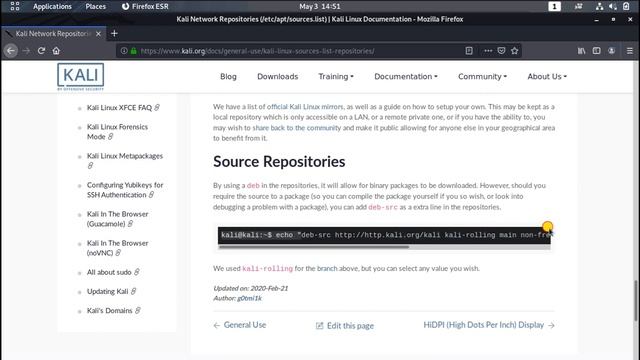Click workspace indicator number 1
Viewport: 640px width, 360px height.
[x=554, y=6]
